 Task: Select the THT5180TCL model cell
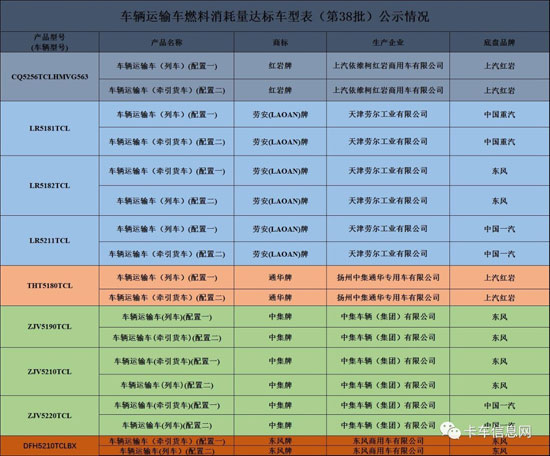pos(49,286)
